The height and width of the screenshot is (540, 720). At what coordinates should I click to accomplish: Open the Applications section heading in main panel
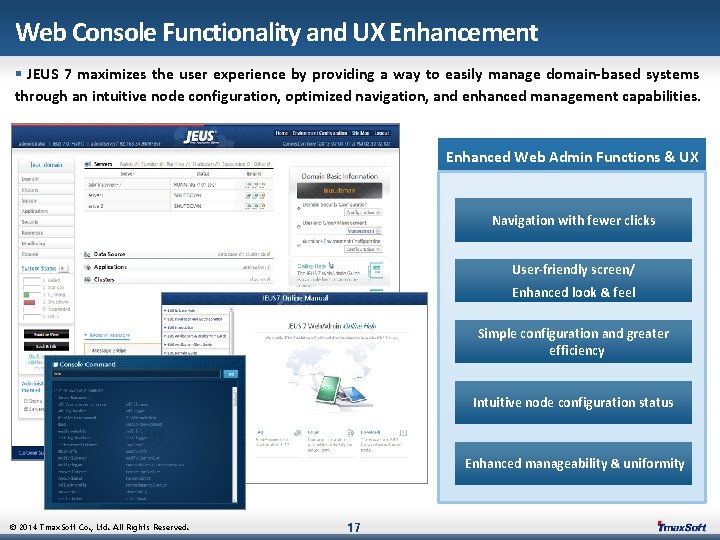pyautogui.click(x=110, y=267)
